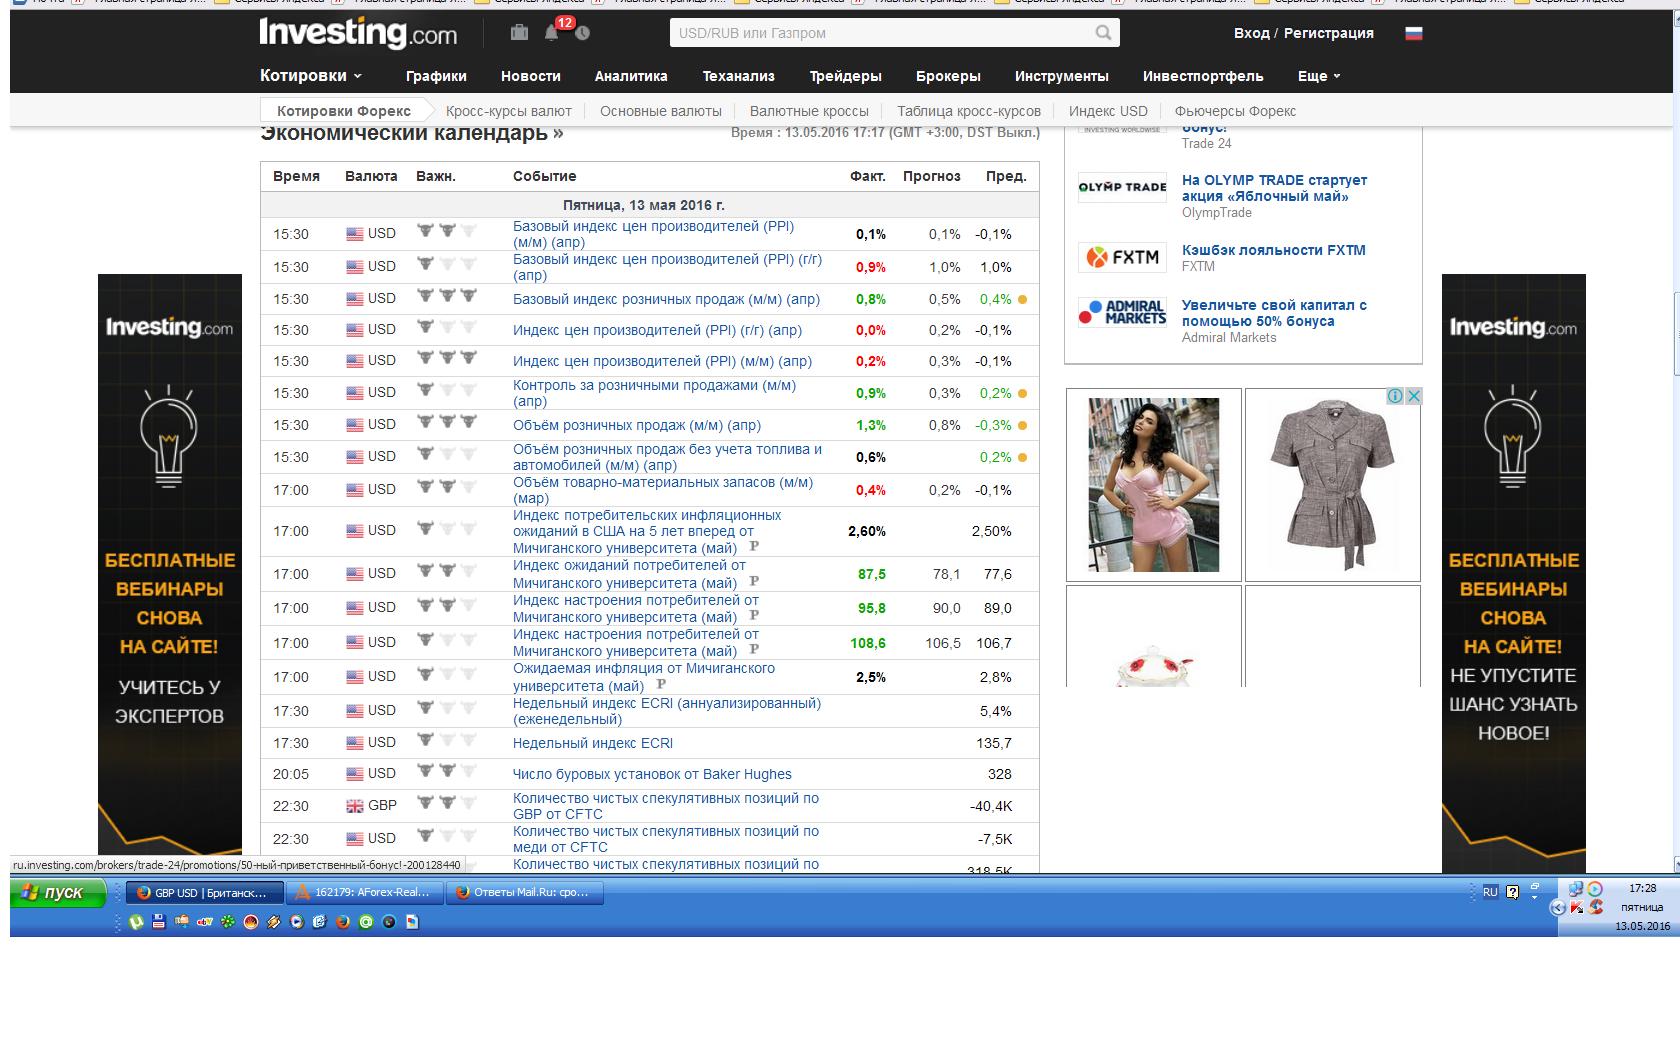This screenshot has width=1680, height=1050.
Task: Click the floppy disk quick launch icon
Action: point(159,922)
